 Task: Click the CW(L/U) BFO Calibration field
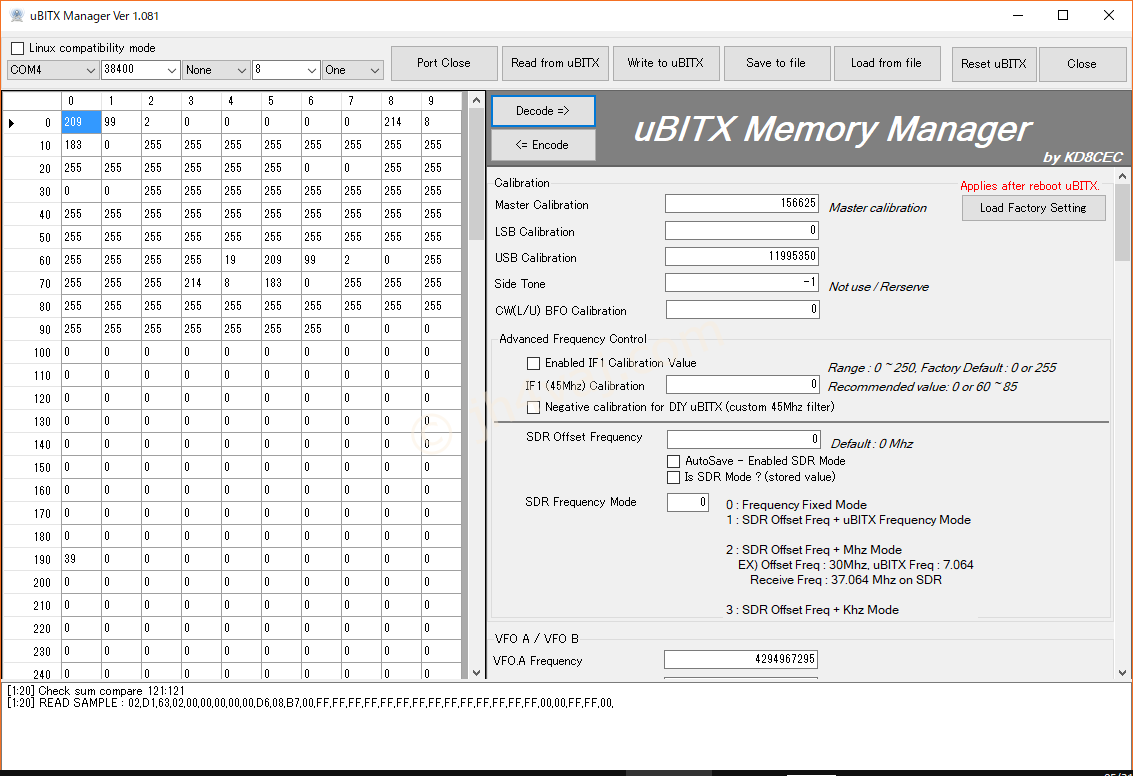[743, 309]
